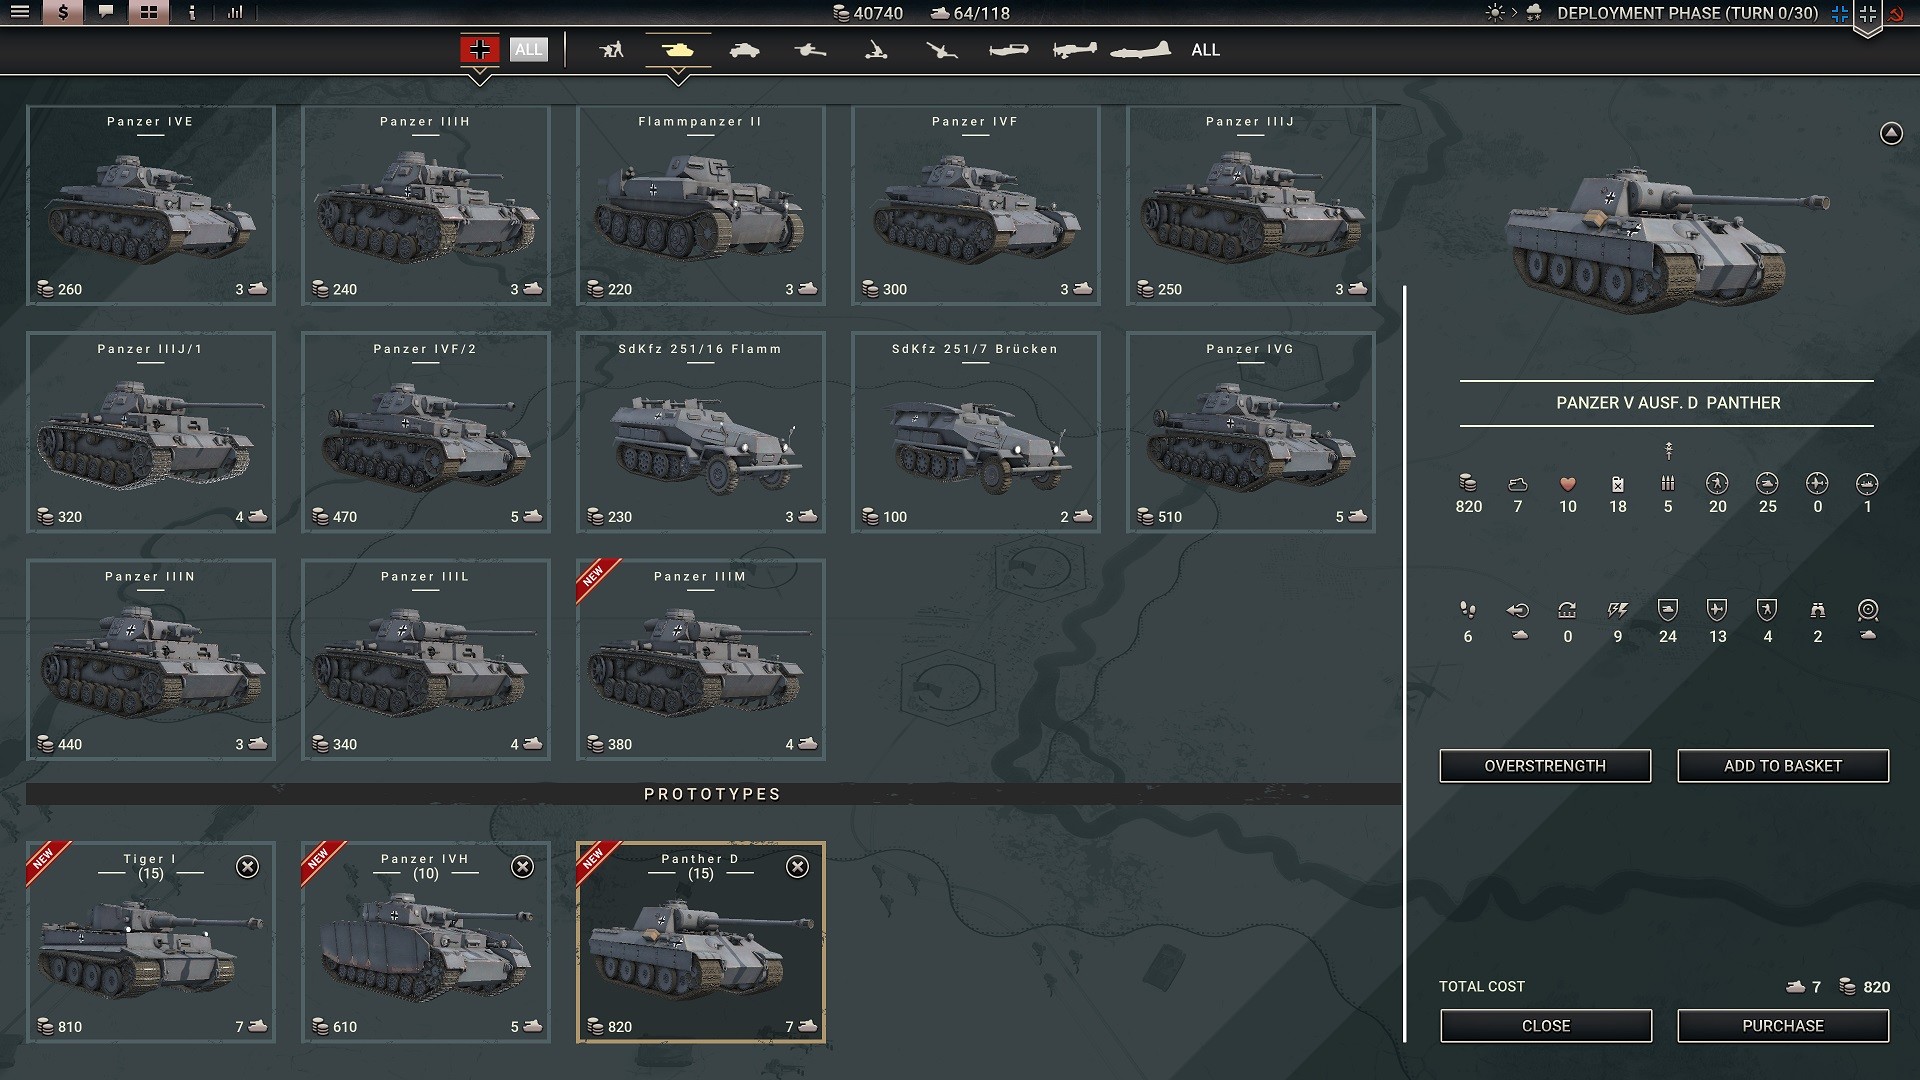Select Panzer IIIM tank card
This screenshot has width=1920, height=1080.
698,659
